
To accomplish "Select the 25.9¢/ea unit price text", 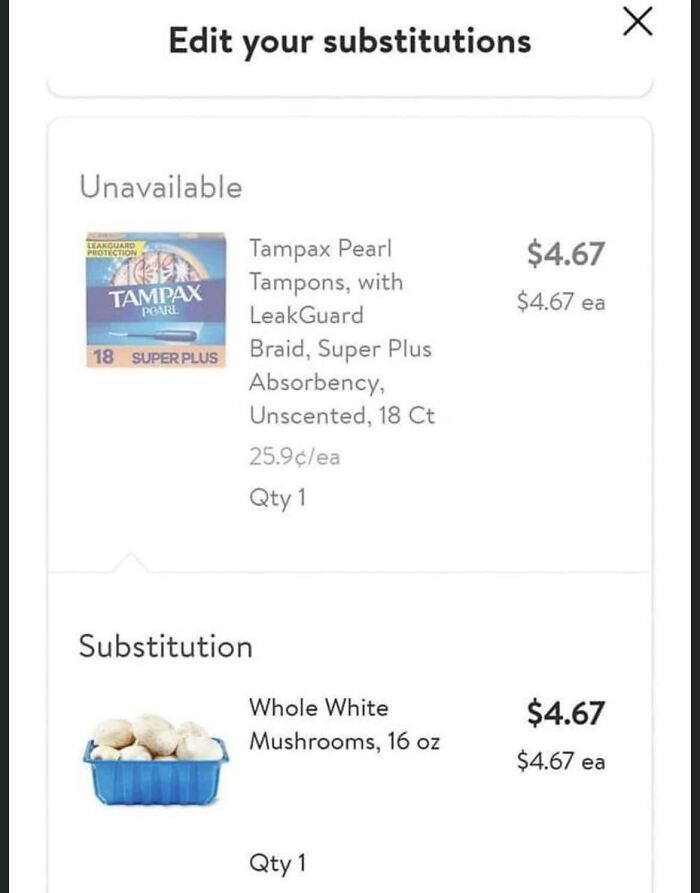I will point(294,457).
